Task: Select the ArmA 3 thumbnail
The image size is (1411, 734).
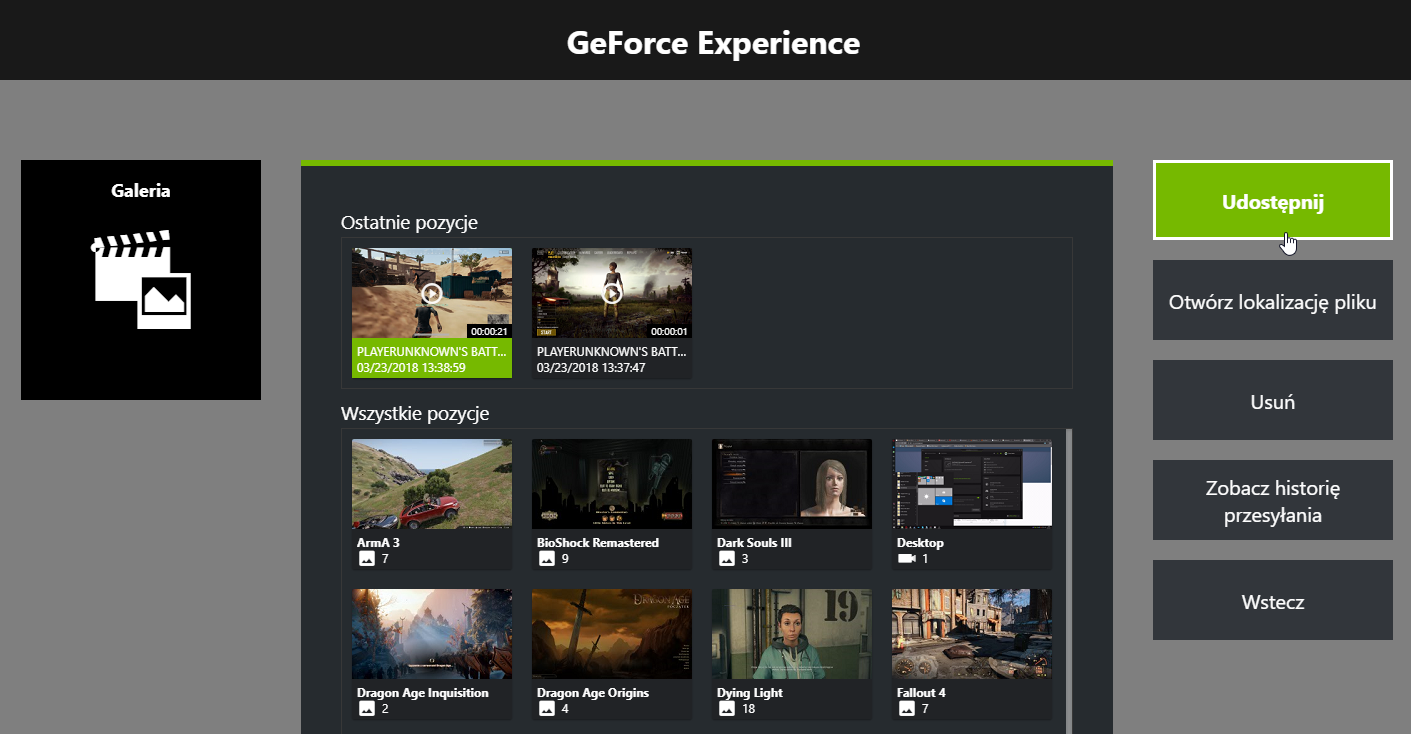Action: point(431,484)
